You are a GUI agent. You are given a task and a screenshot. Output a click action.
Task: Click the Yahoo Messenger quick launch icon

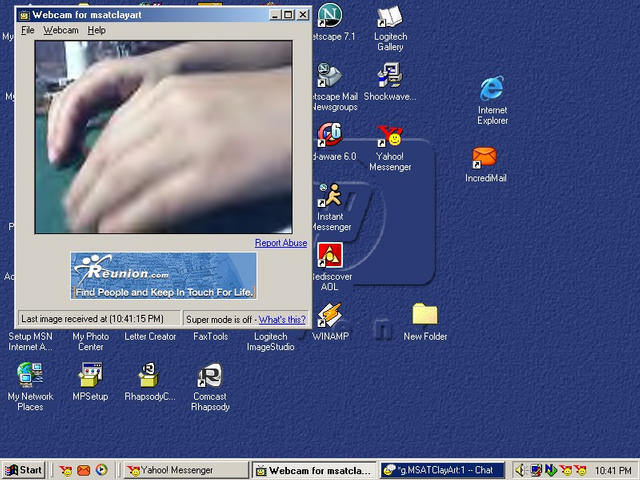coord(66,471)
